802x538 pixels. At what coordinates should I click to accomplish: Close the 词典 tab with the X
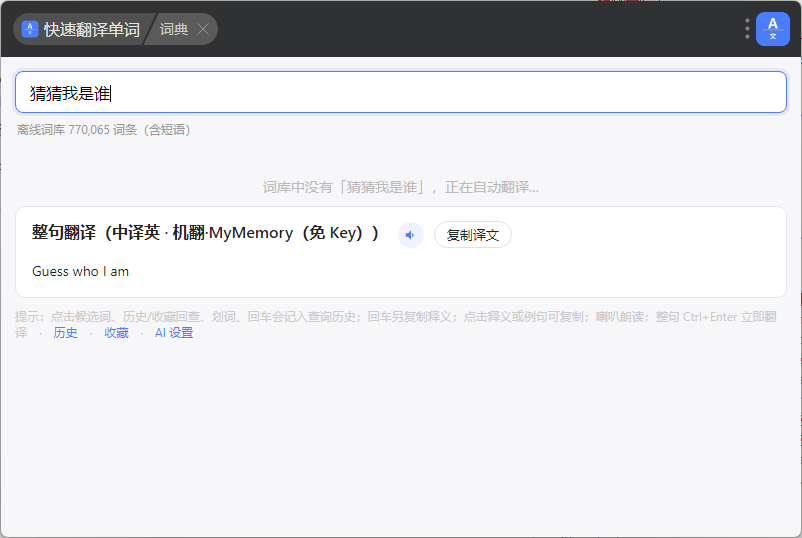pos(203,29)
